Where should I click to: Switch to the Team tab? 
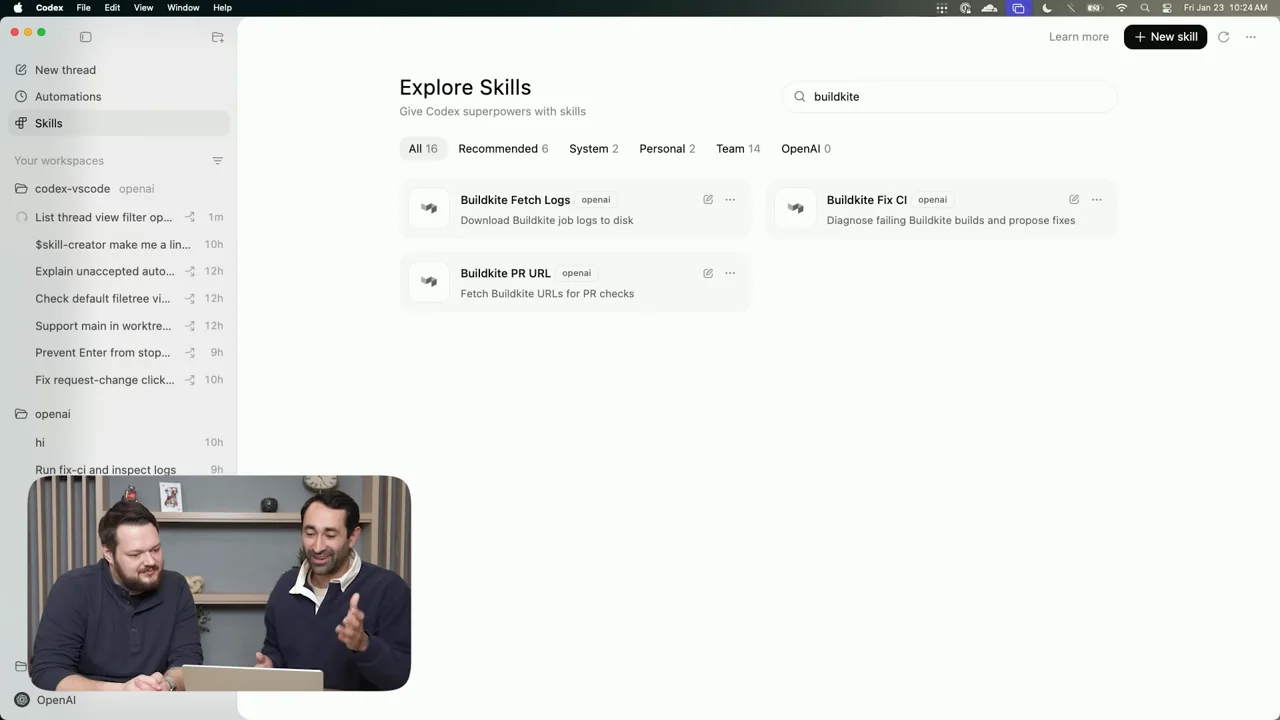click(x=738, y=149)
